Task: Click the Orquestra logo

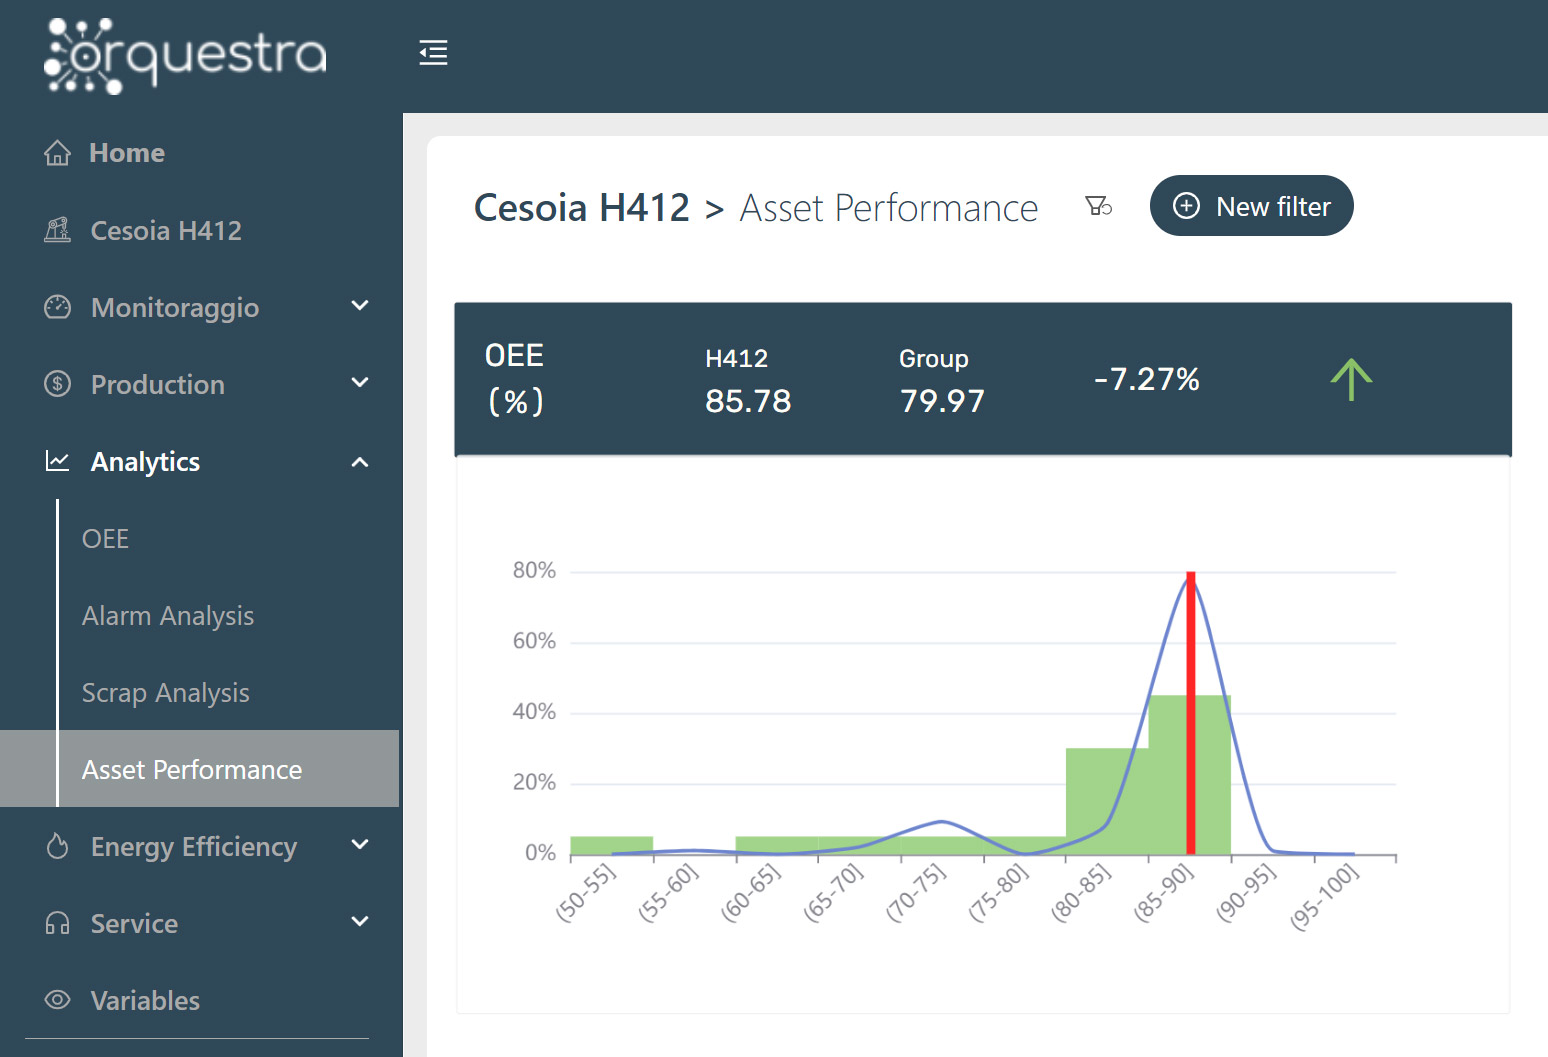Action: (x=185, y=56)
